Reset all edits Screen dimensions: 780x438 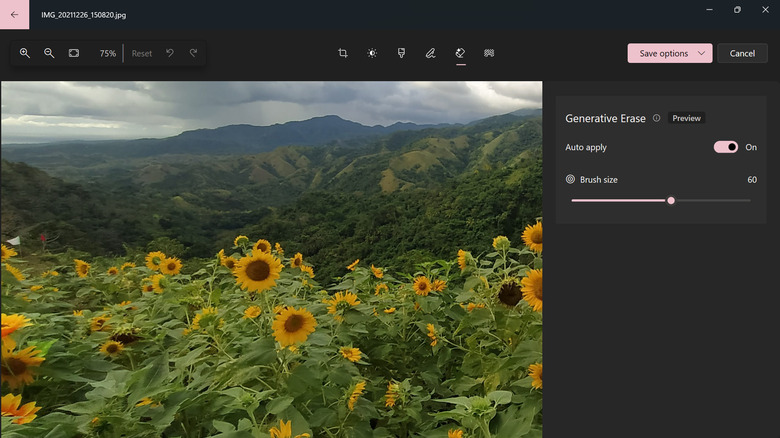(142, 53)
